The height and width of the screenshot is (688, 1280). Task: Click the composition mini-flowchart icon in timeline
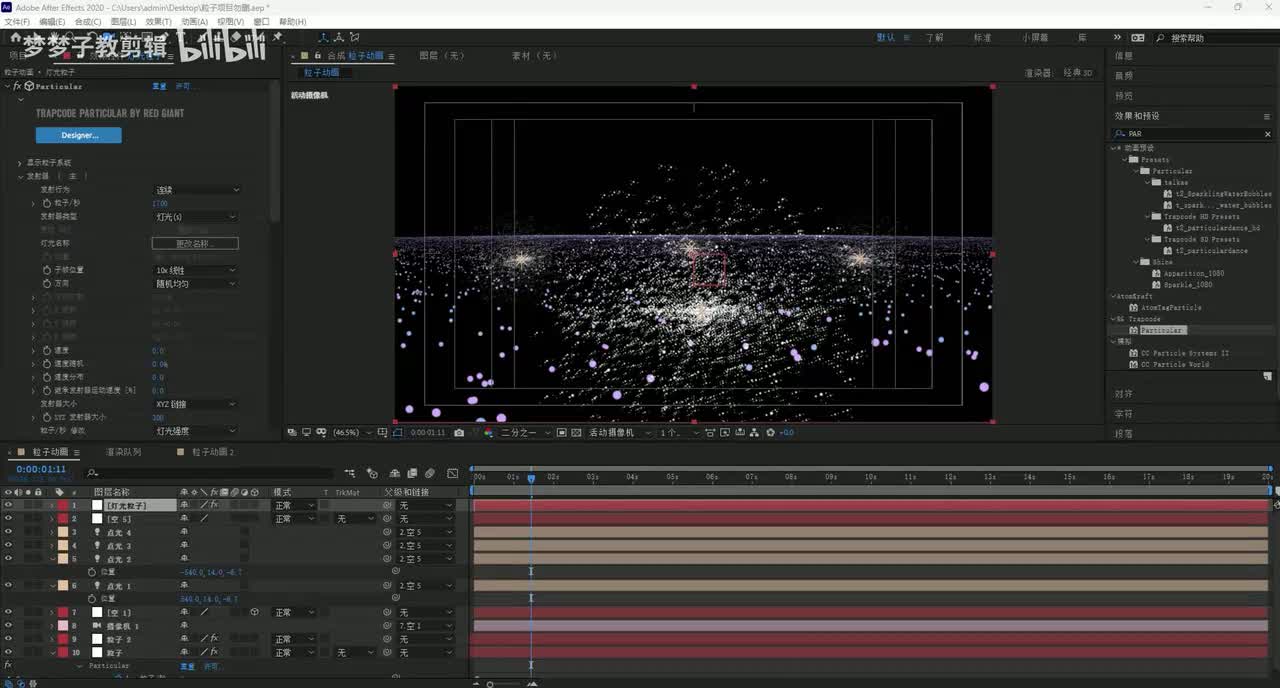(350, 473)
